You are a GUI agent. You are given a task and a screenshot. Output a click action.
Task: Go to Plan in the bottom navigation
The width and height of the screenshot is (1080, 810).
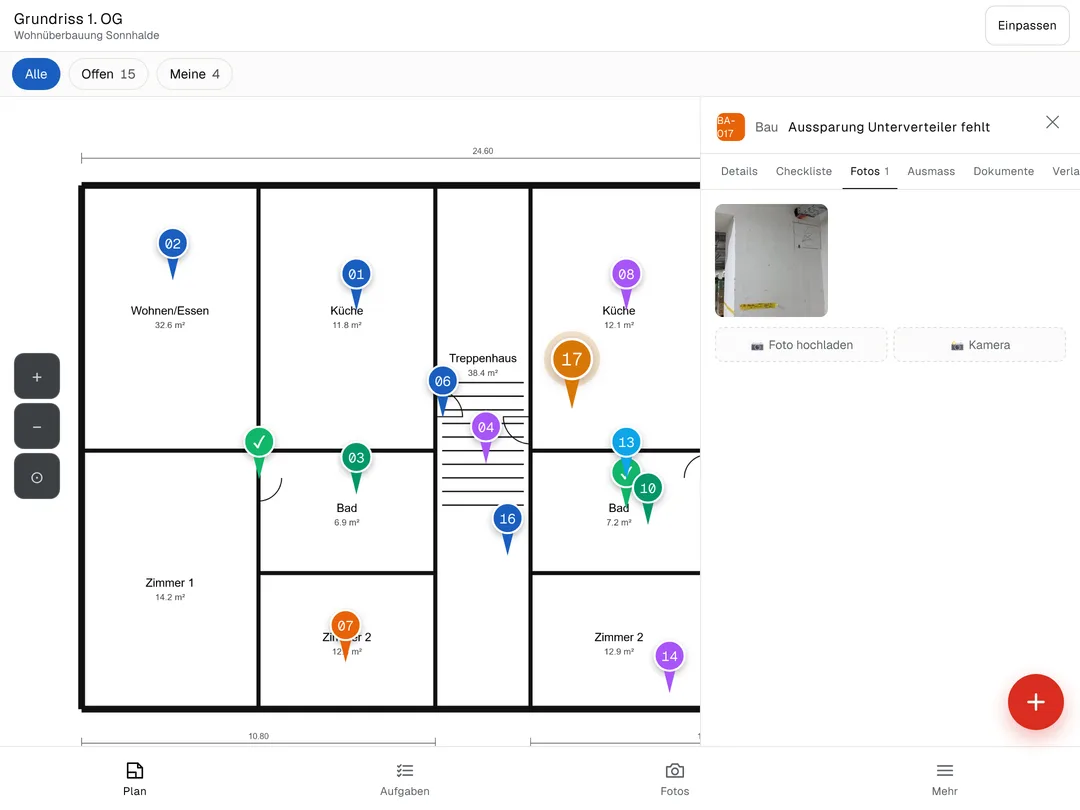tap(135, 779)
